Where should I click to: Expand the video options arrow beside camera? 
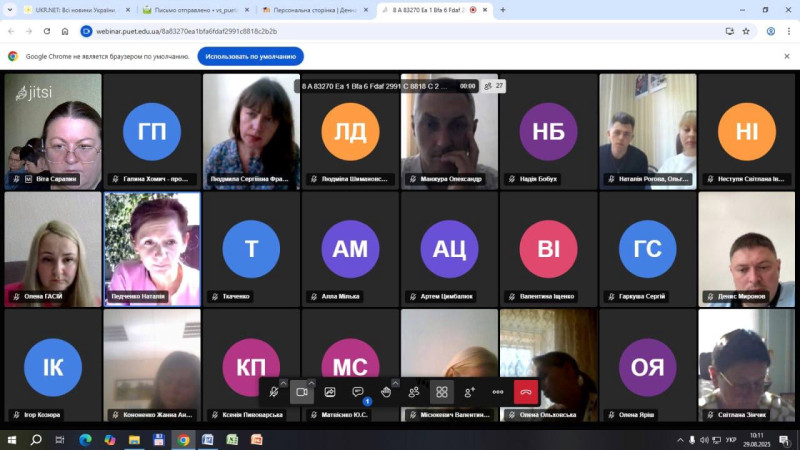(x=312, y=383)
